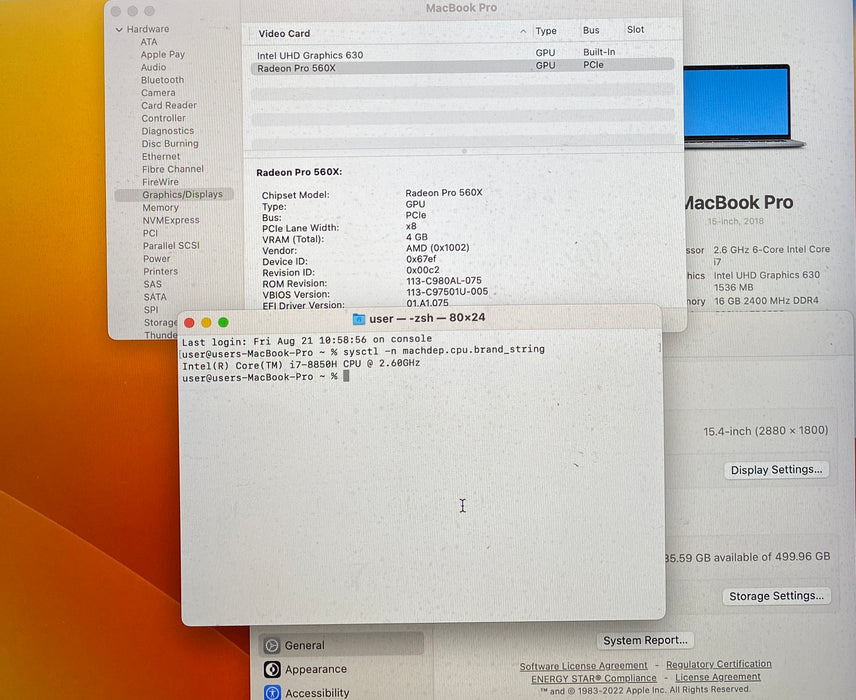
Task: Click the VRAM value 4 GB
Action: (417, 237)
